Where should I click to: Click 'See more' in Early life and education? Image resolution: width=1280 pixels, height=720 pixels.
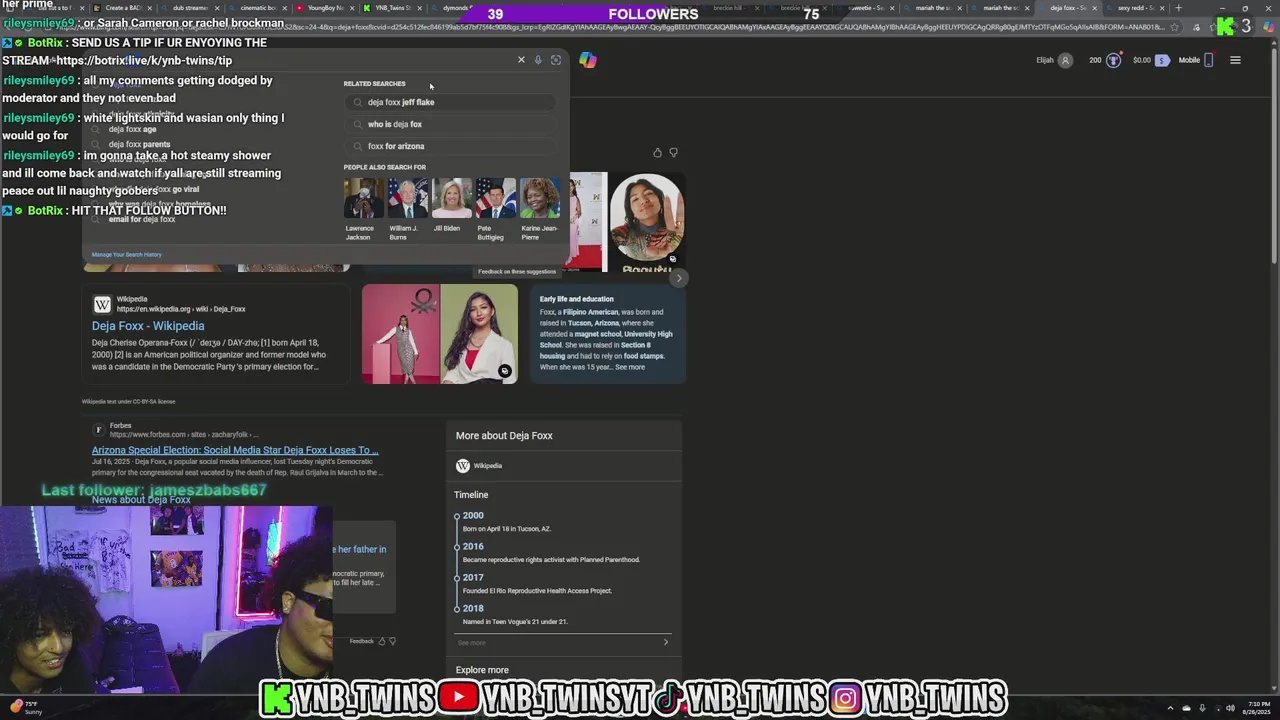point(630,367)
